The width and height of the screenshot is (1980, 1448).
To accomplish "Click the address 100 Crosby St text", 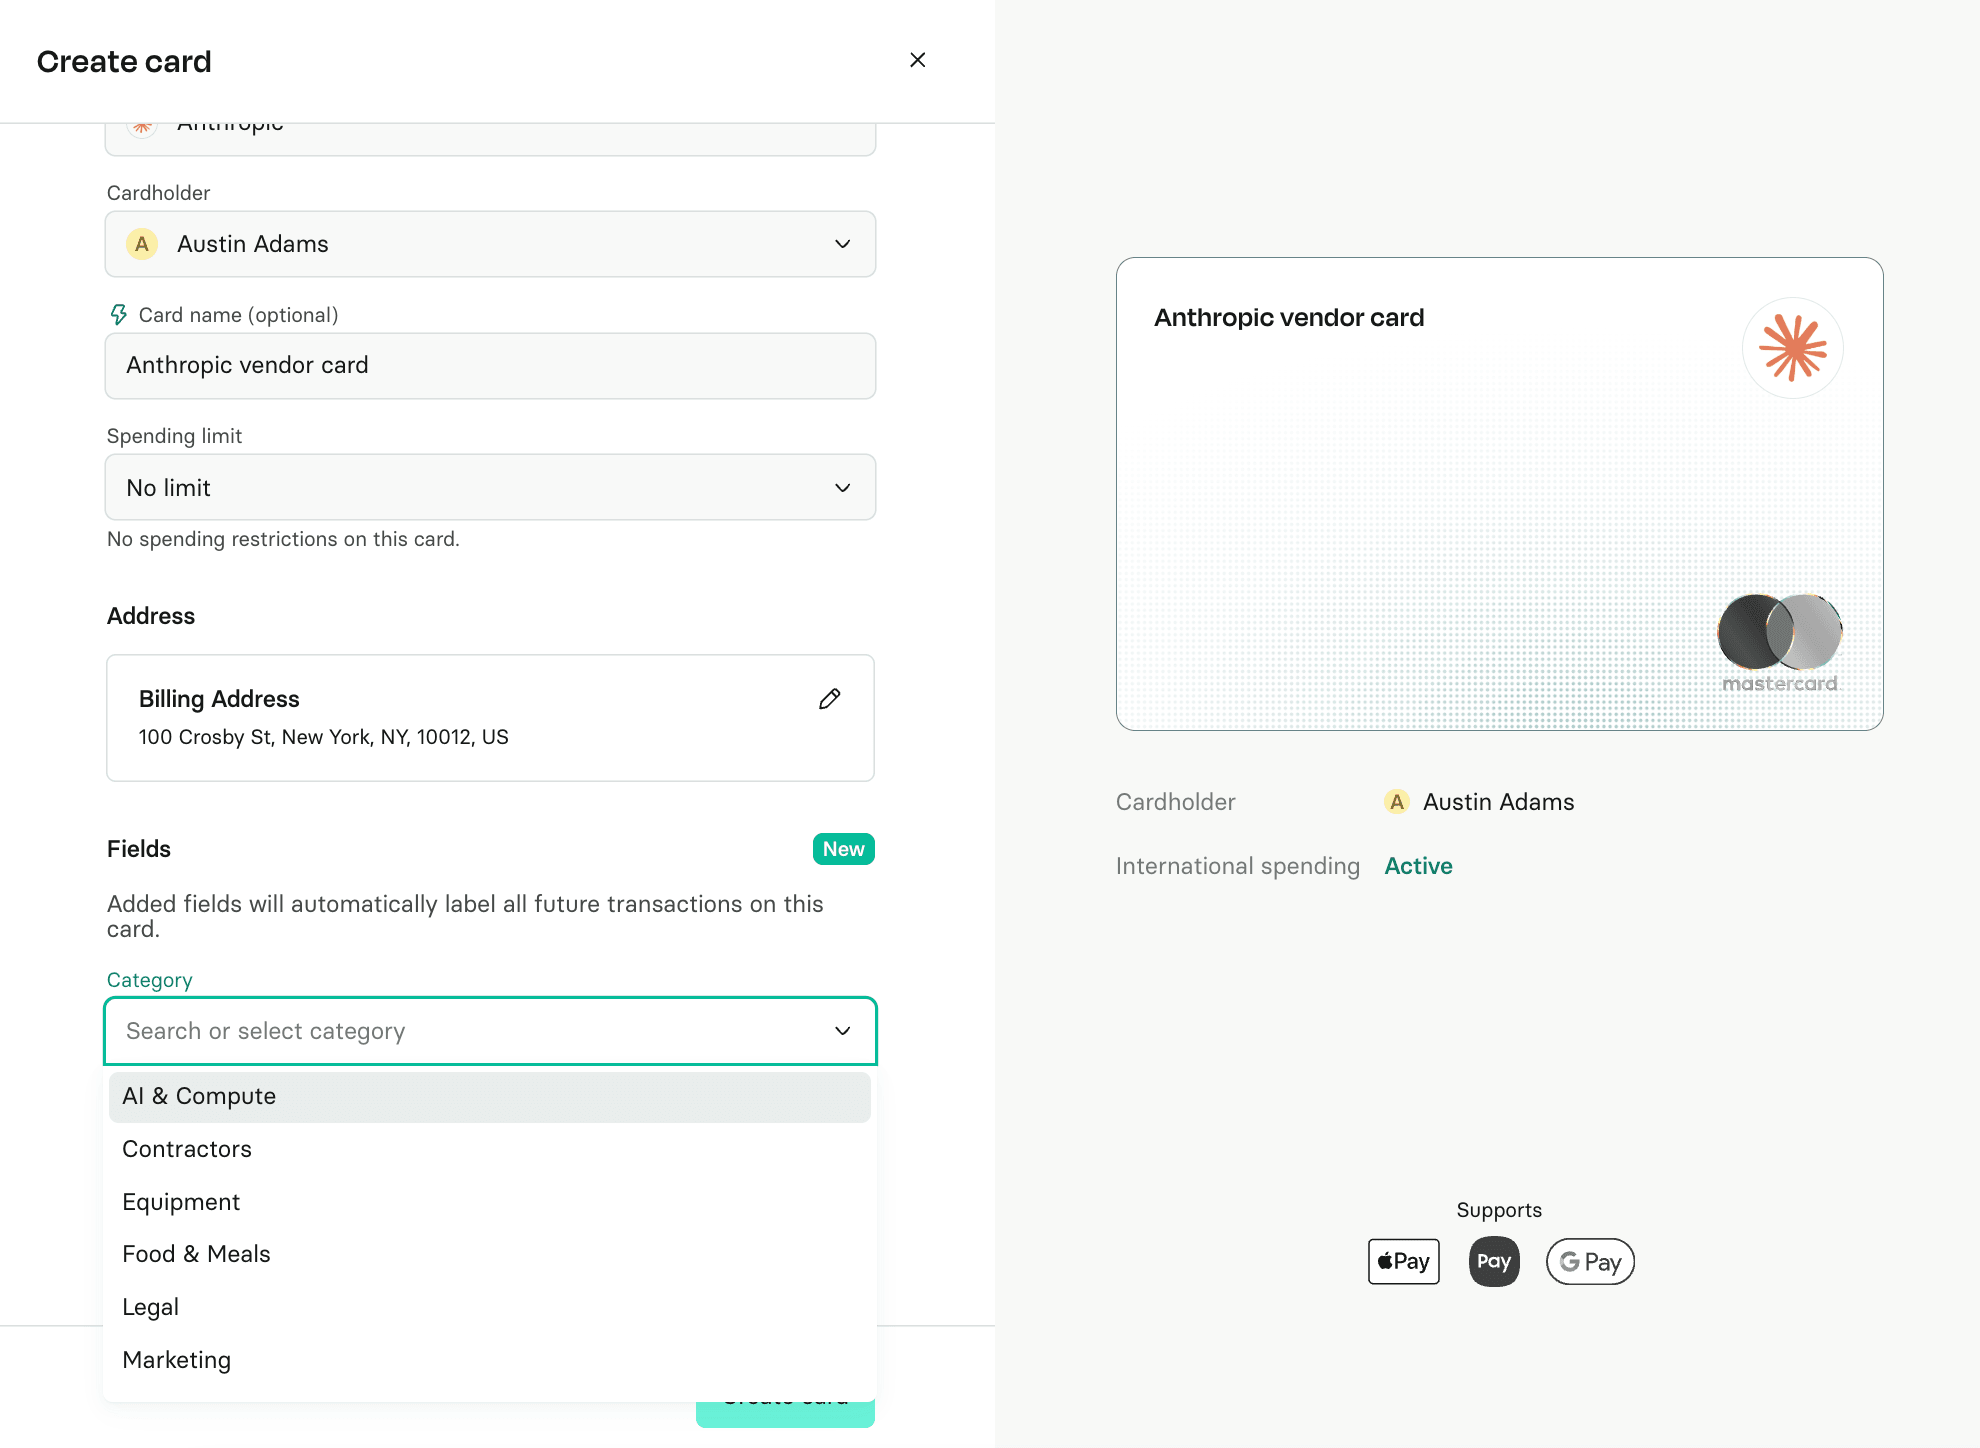I will 323,737.
